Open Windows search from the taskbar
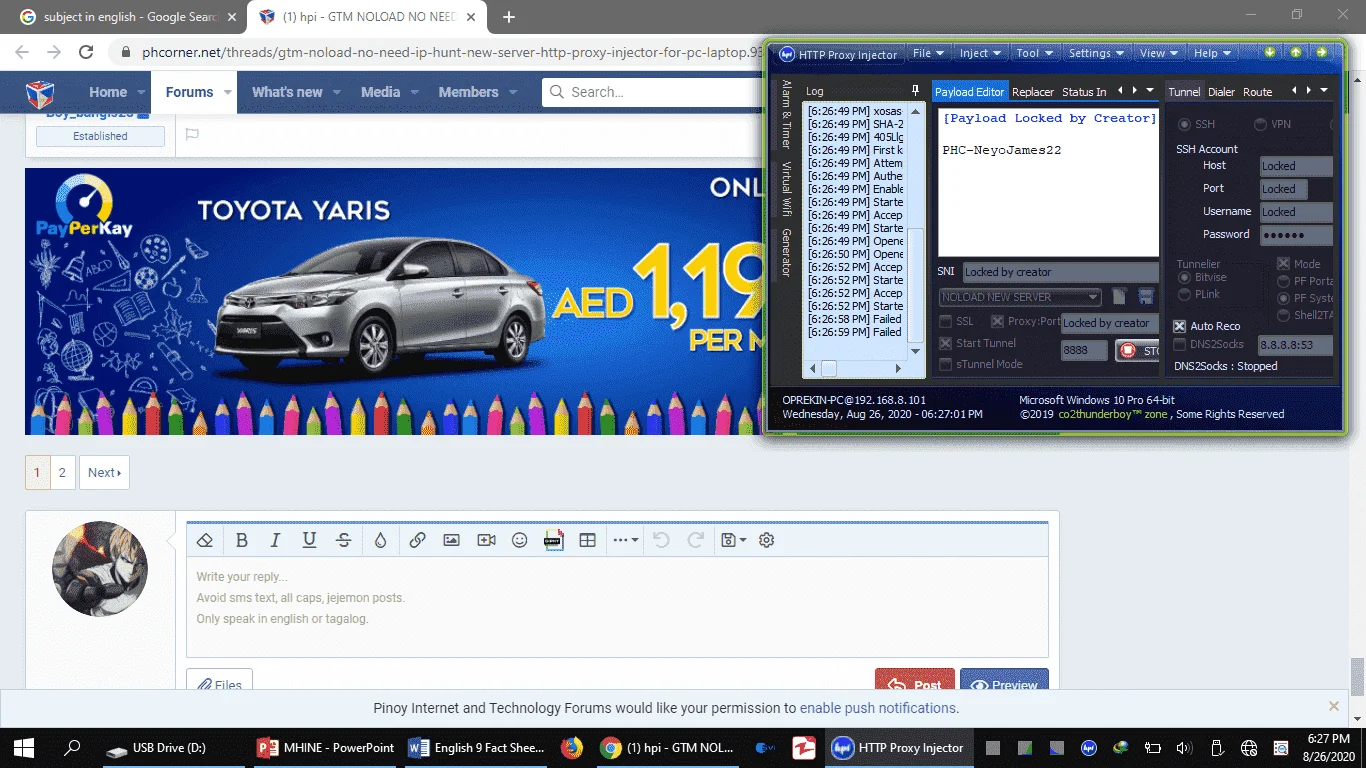Screen dimensions: 1366x768 click(x=72, y=747)
